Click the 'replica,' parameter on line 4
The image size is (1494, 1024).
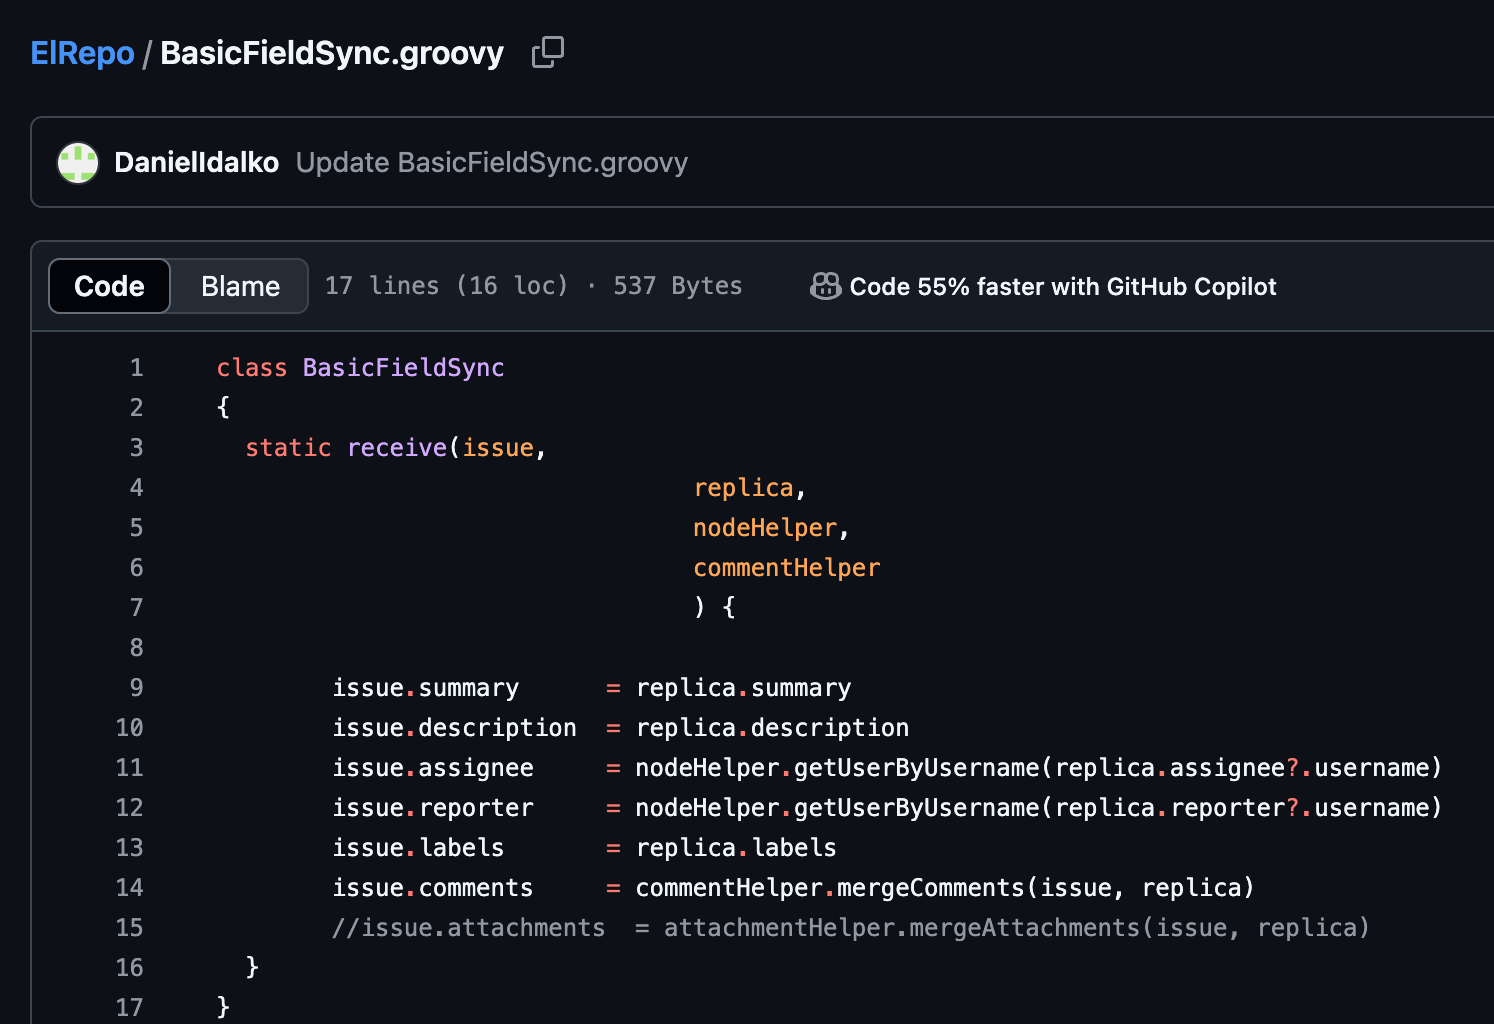tap(750, 488)
